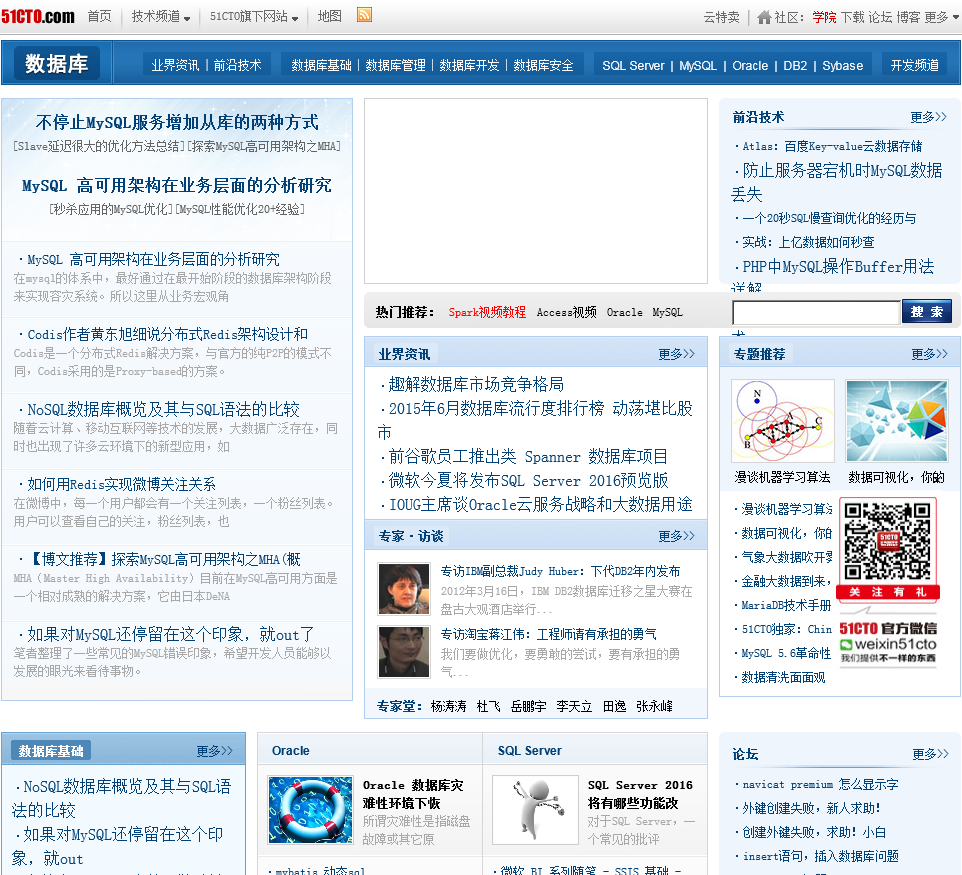Open Spark视频教程 hot recommendation
The width and height of the screenshot is (962, 875).
(x=487, y=312)
